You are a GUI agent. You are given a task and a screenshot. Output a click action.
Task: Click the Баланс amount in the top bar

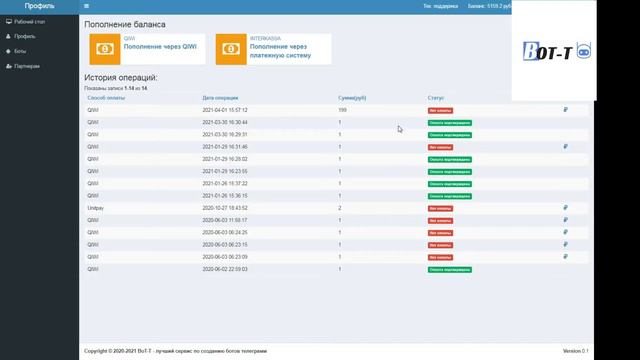(x=489, y=6)
